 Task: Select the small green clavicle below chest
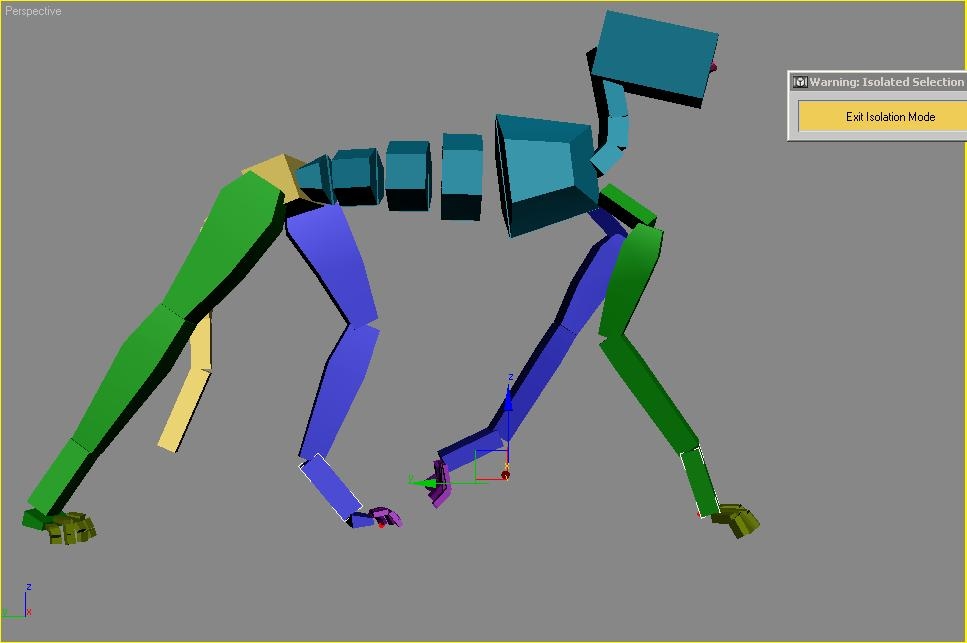tap(628, 203)
